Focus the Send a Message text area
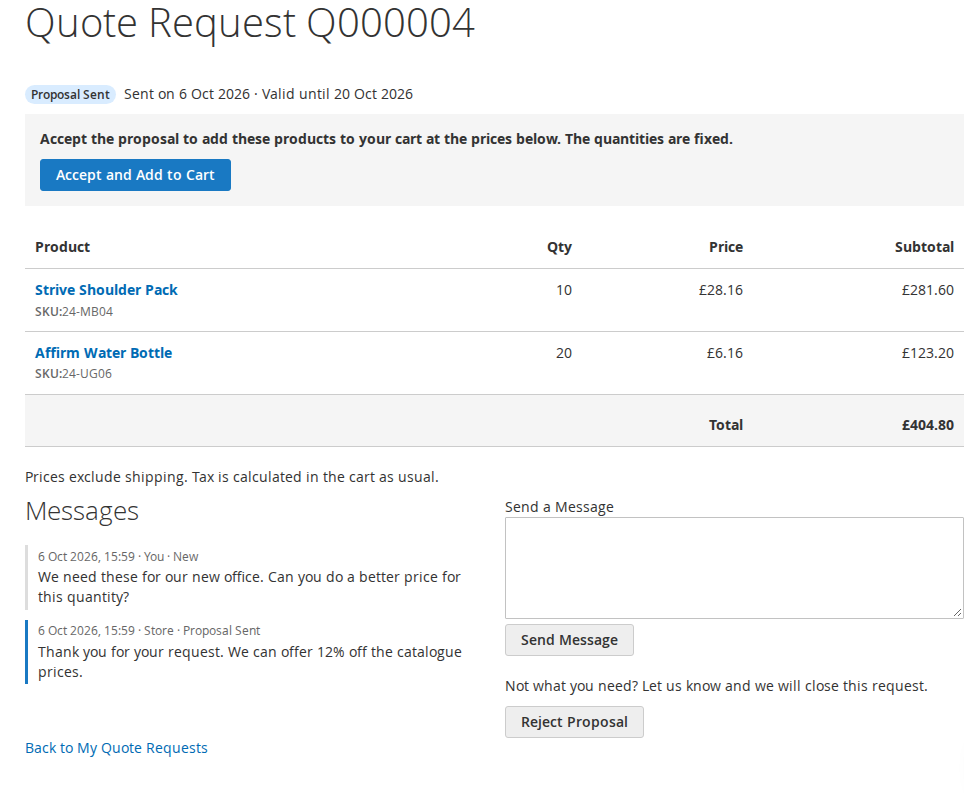 (734, 568)
